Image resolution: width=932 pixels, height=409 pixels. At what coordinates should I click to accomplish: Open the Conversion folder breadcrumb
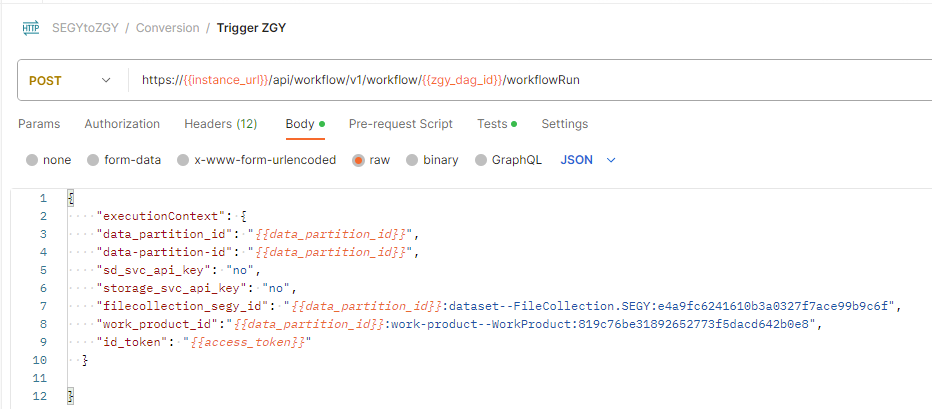click(x=168, y=28)
